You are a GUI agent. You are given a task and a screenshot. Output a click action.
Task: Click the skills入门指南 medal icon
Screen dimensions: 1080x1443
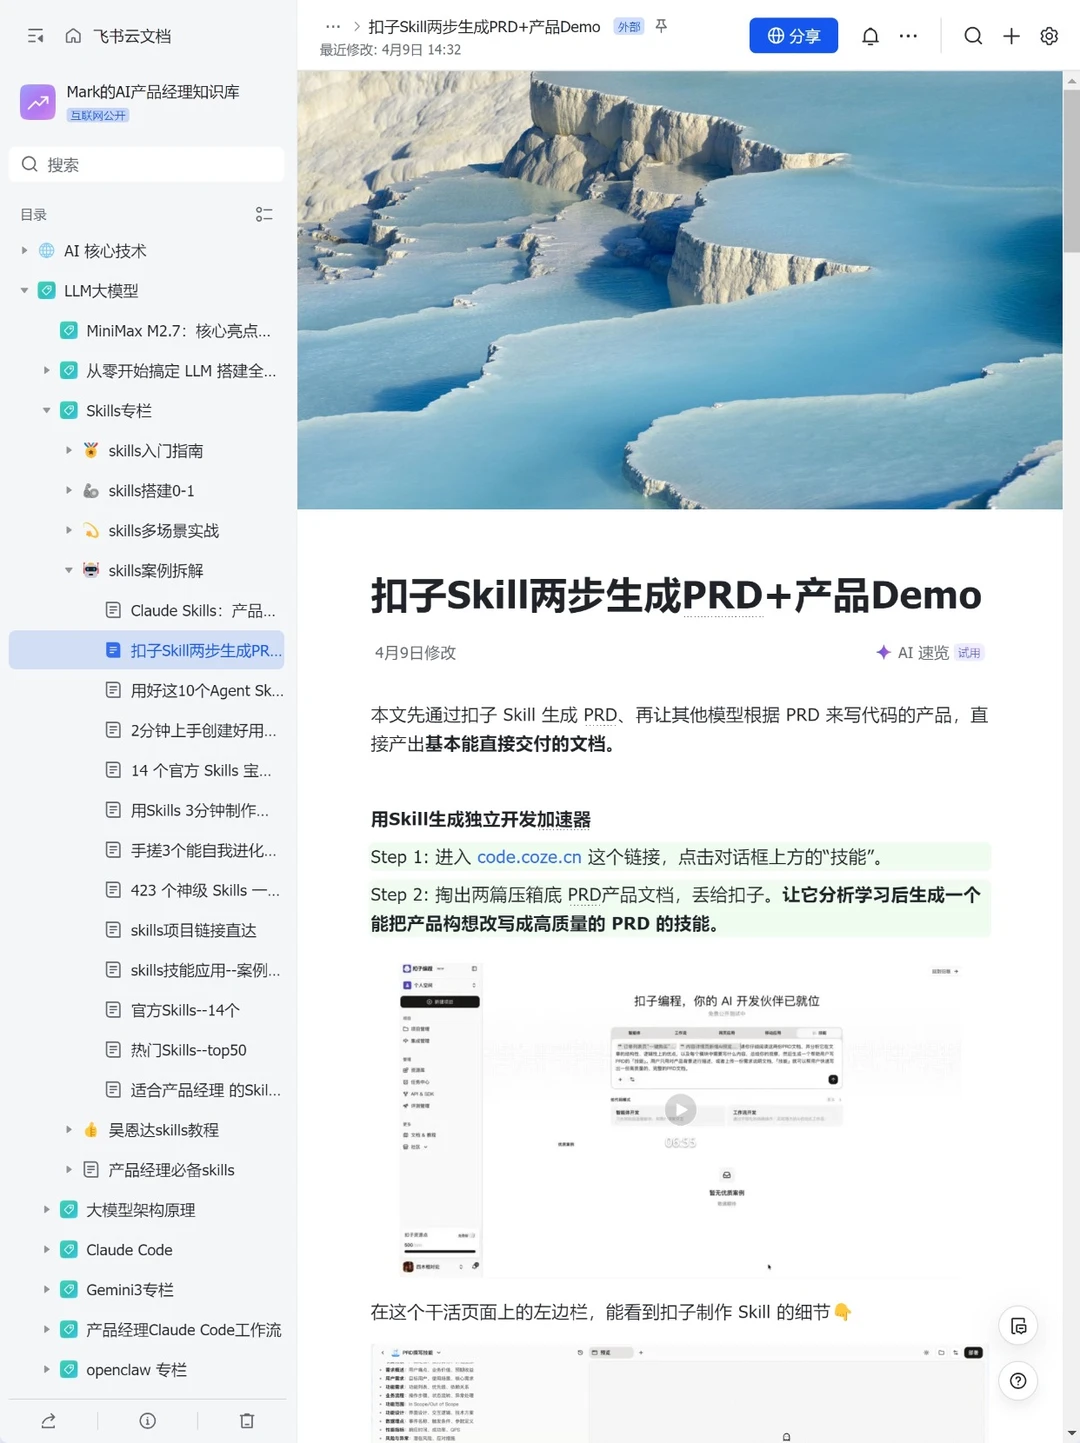91,451
